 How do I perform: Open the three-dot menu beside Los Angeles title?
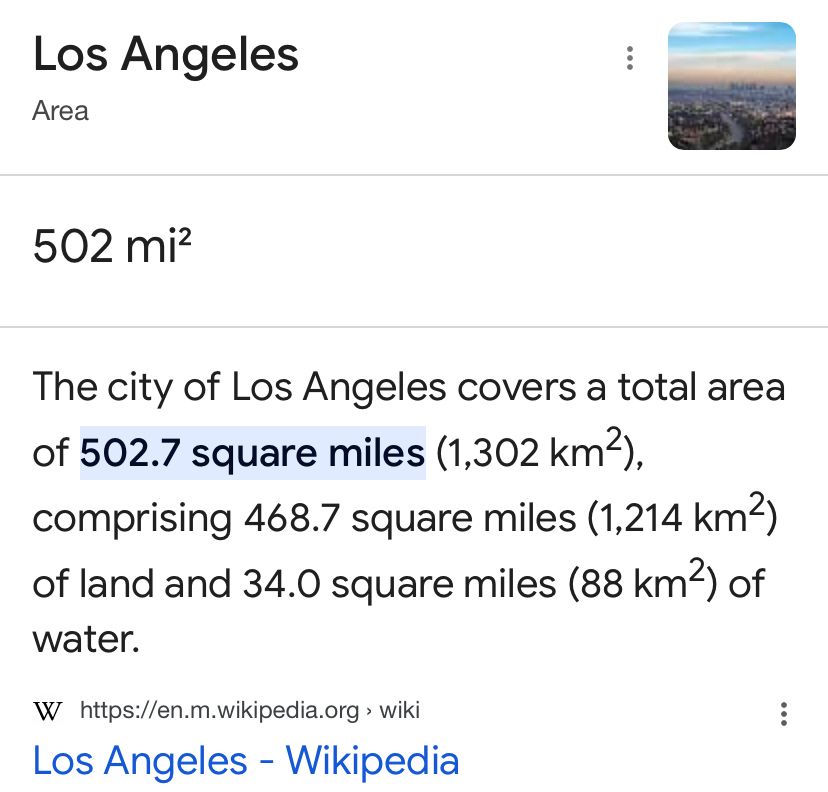(x=629, y=58)
